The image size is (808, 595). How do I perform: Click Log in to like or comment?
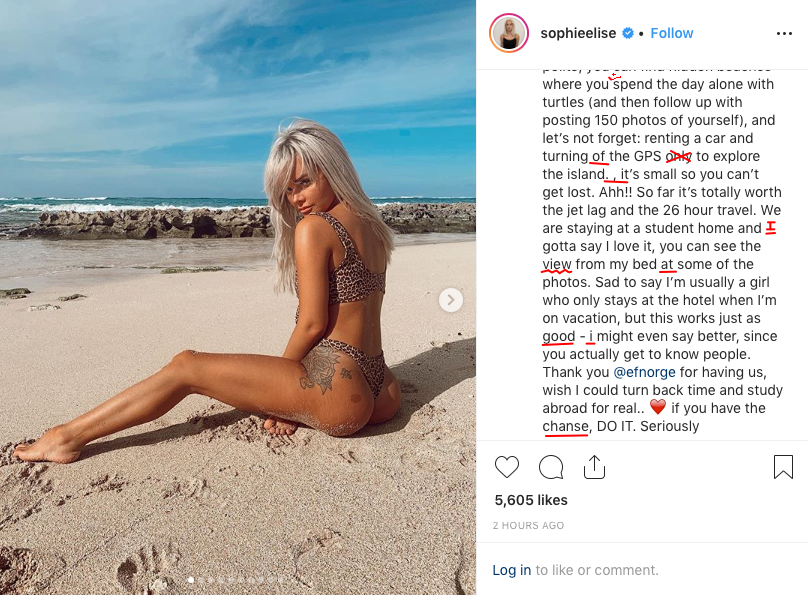(512, 570)
